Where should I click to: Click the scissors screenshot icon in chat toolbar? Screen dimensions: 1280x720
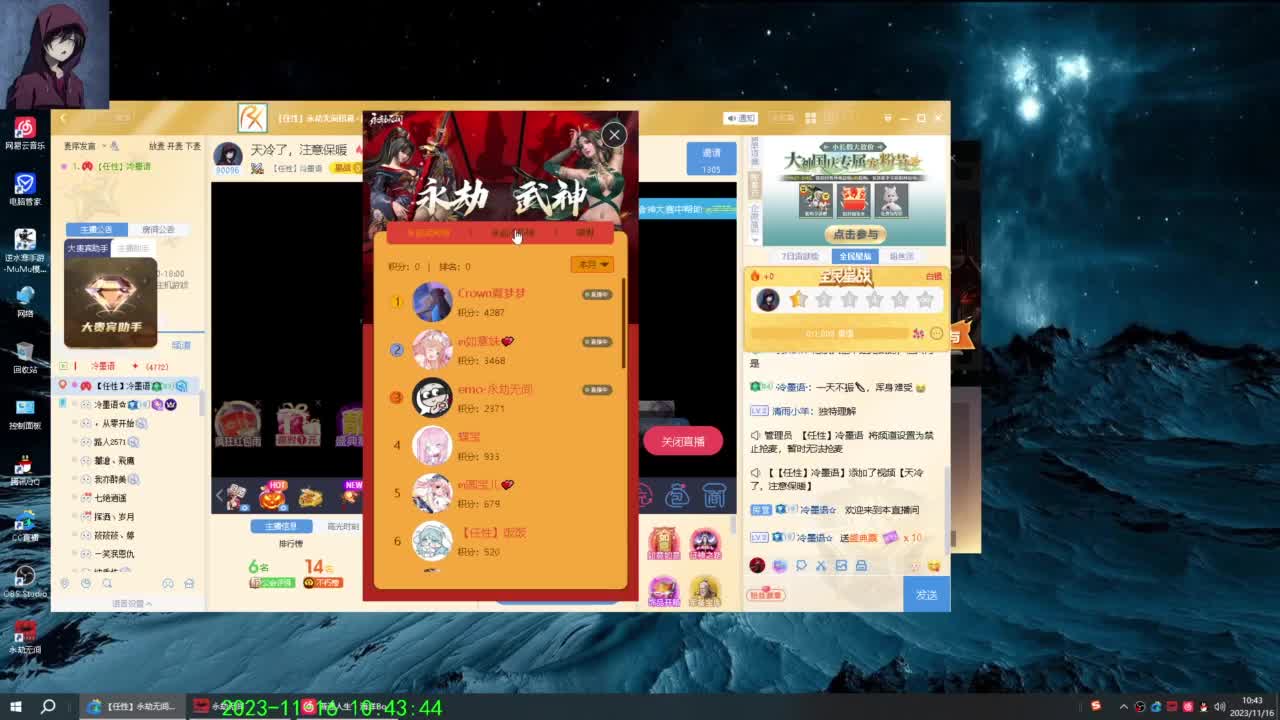(x=821, y=566)
